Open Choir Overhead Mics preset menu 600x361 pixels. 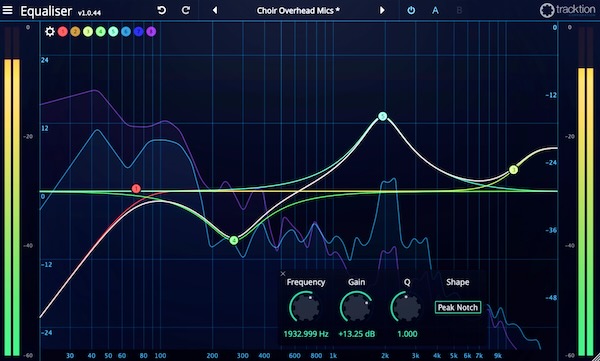tap(298, 10)
